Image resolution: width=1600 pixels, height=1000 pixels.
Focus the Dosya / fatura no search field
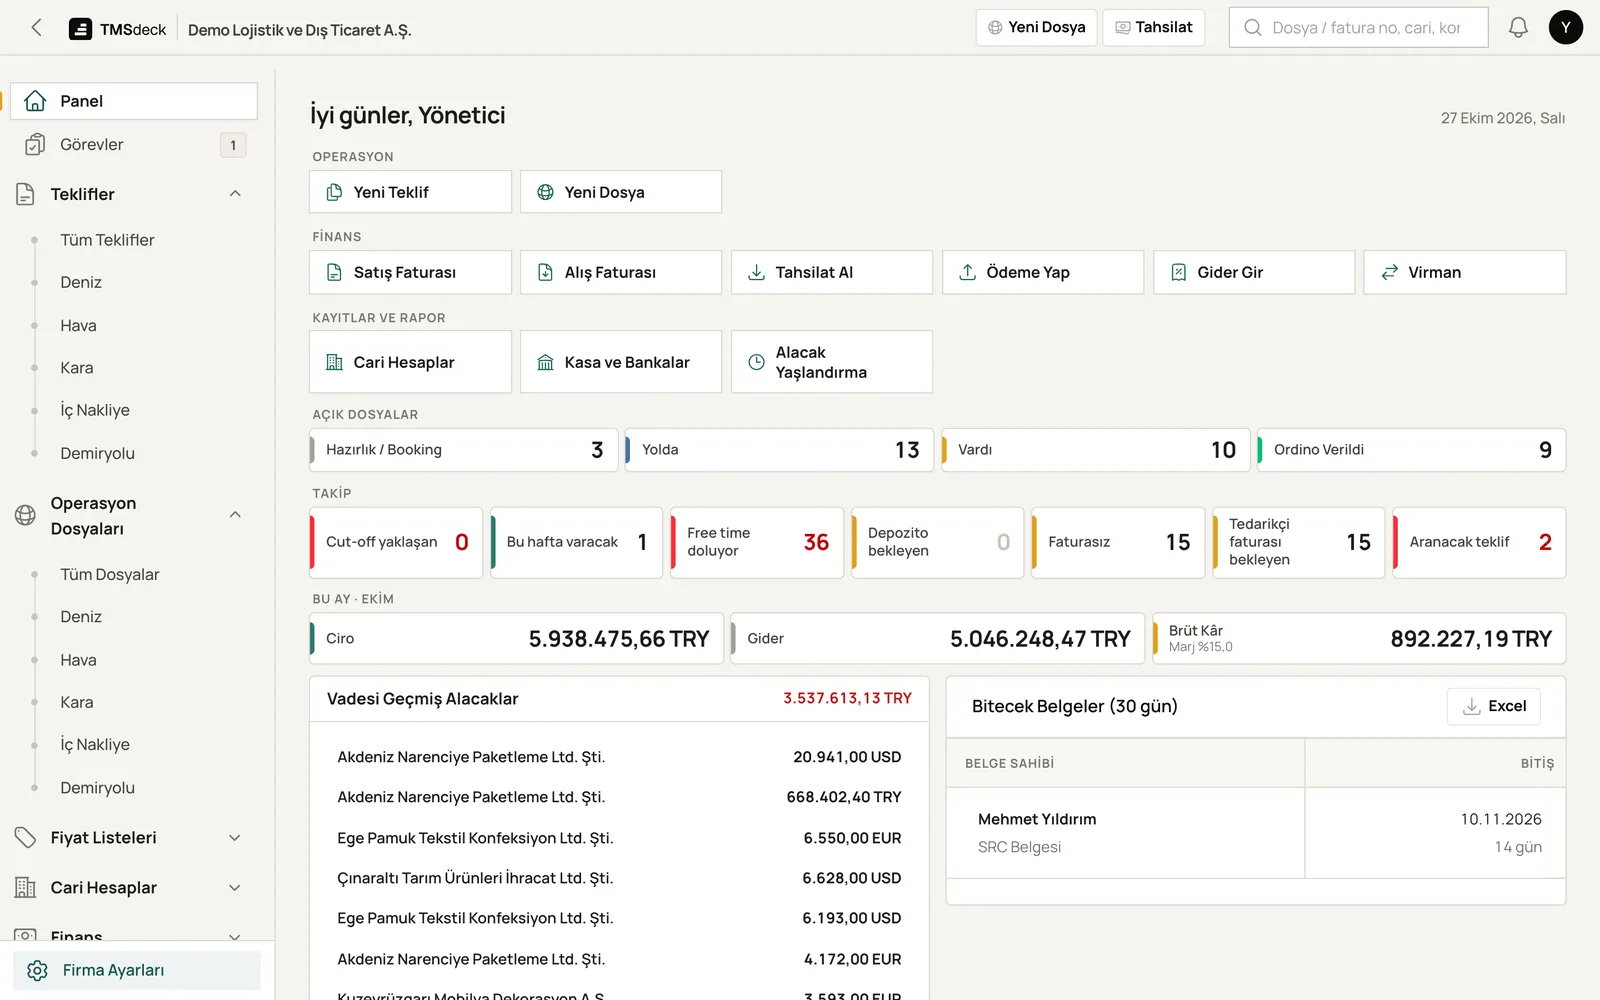1358,28
